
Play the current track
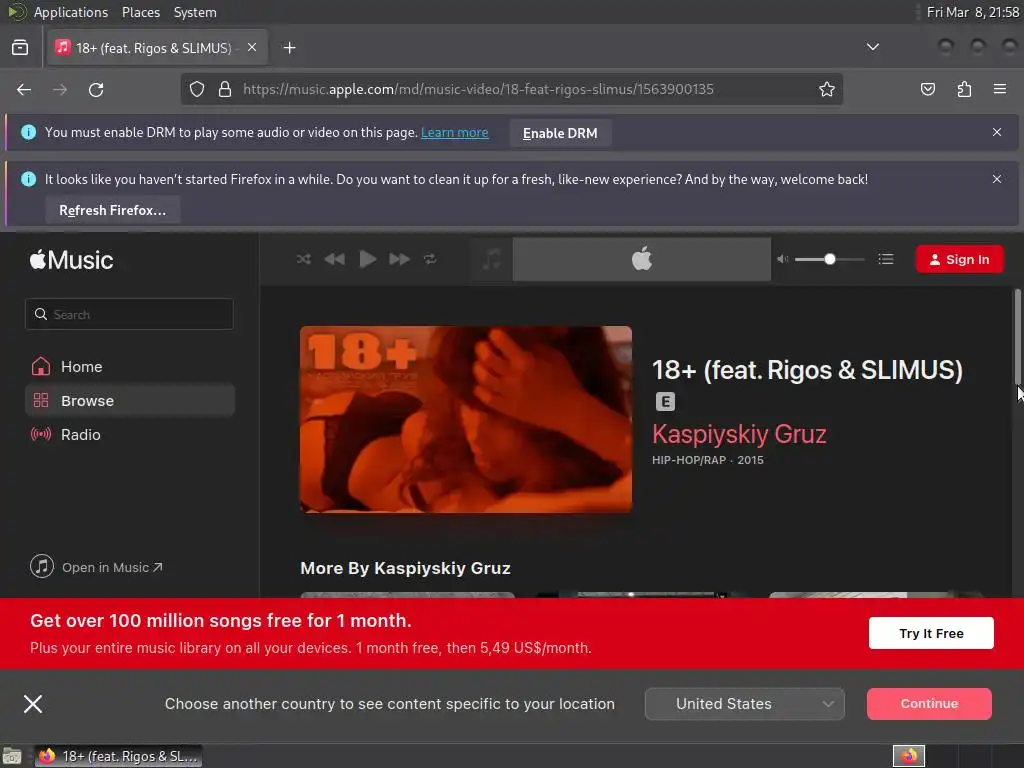tap(368, 259)
